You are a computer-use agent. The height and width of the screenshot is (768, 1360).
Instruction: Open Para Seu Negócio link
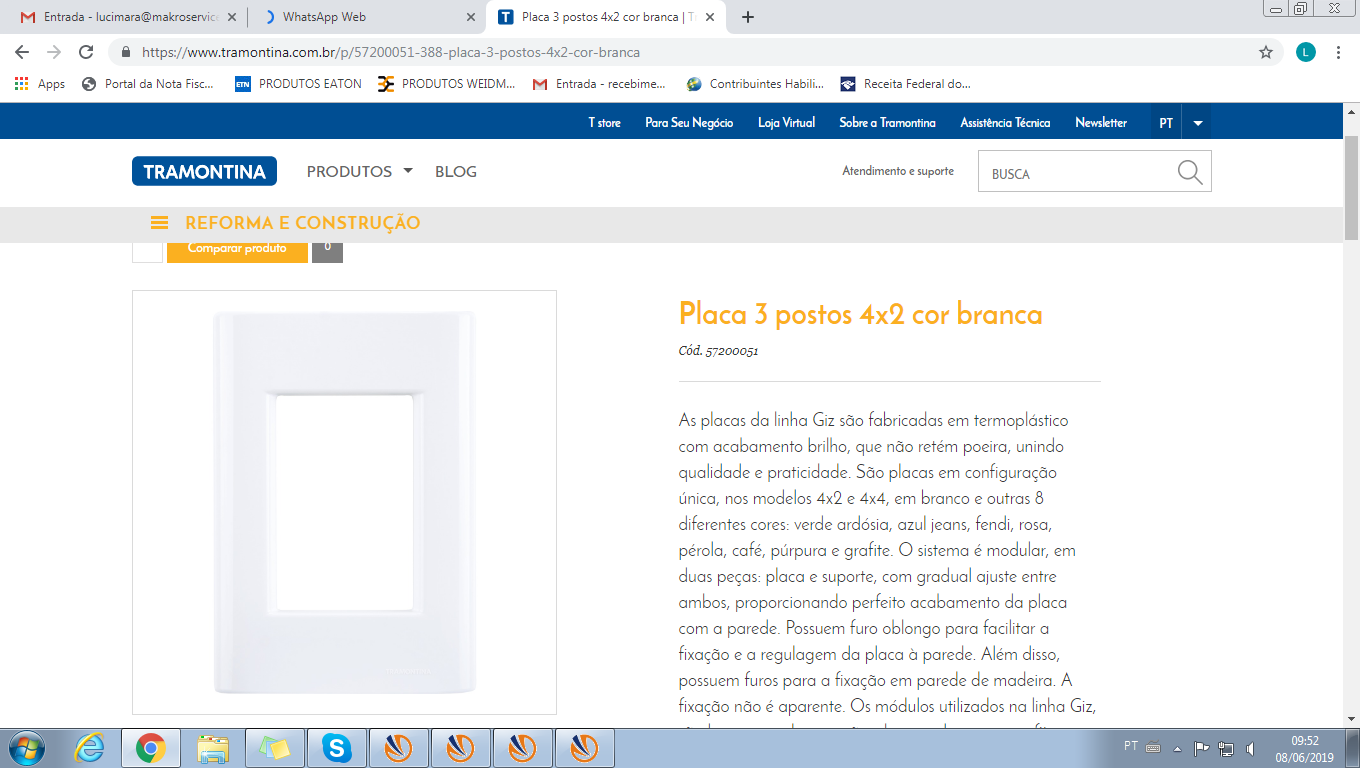click(x=689, y=122)
